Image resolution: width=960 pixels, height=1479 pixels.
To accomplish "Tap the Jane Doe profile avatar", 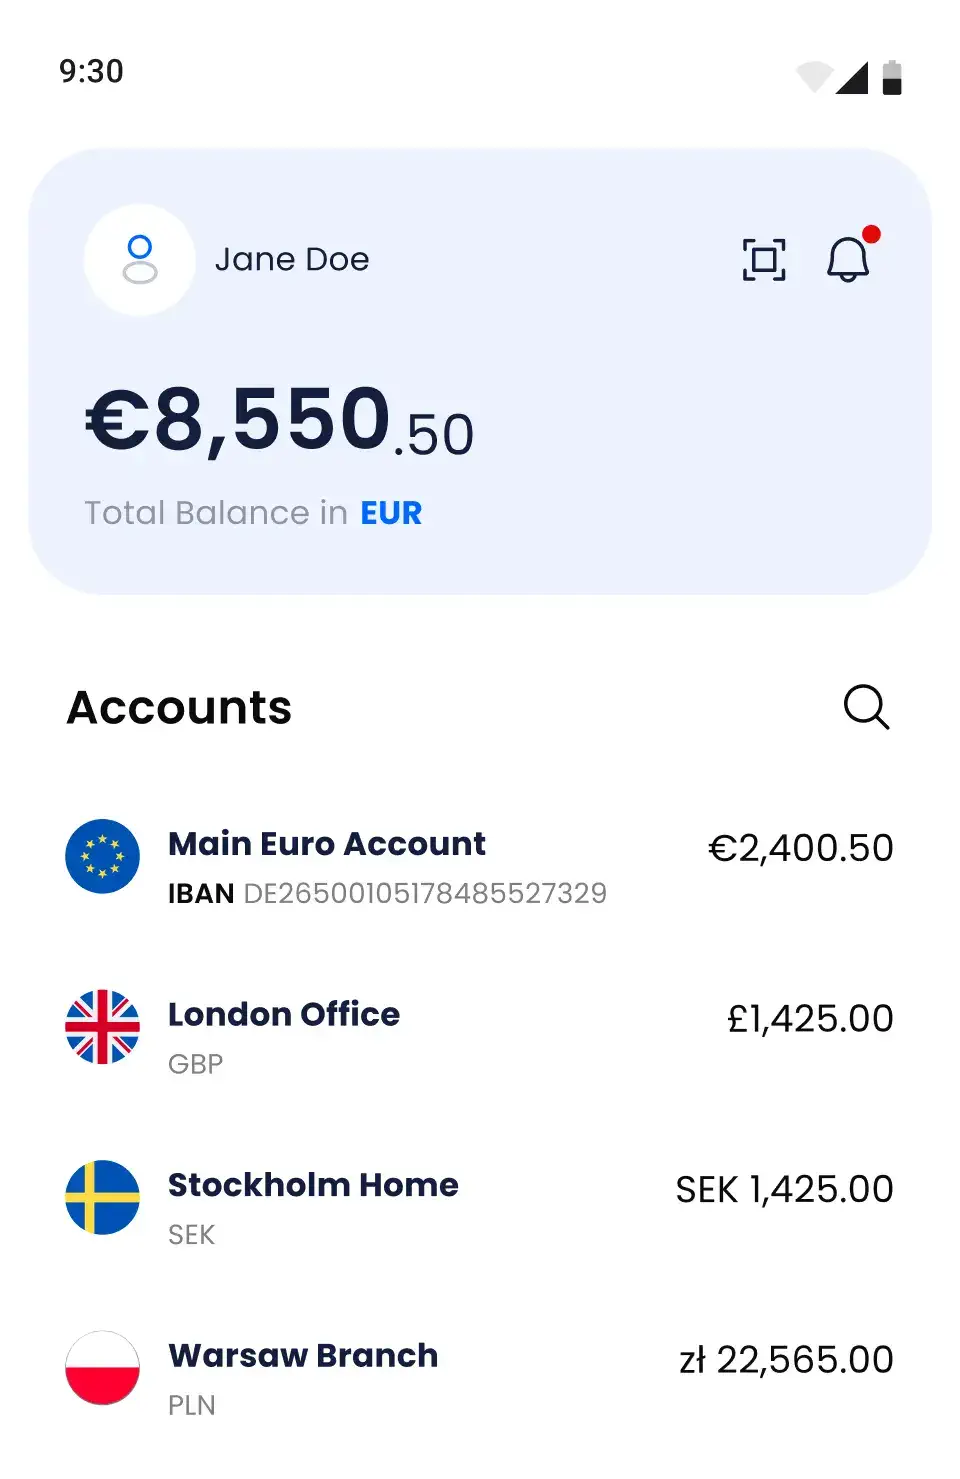I will (x=140, y=260).
